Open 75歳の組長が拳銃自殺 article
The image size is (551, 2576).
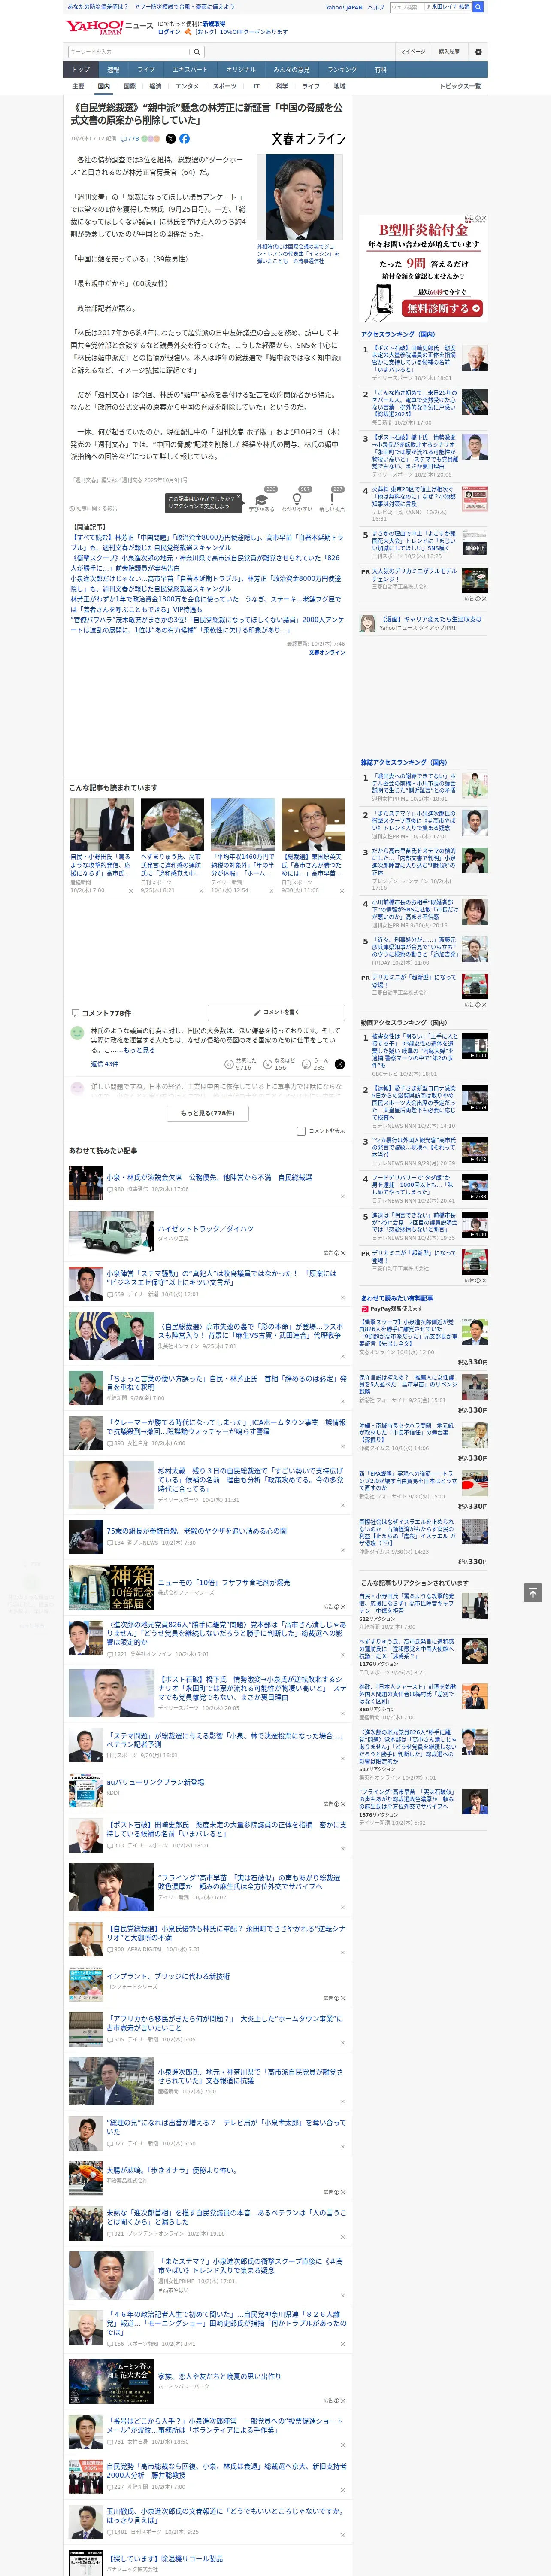197,1531
